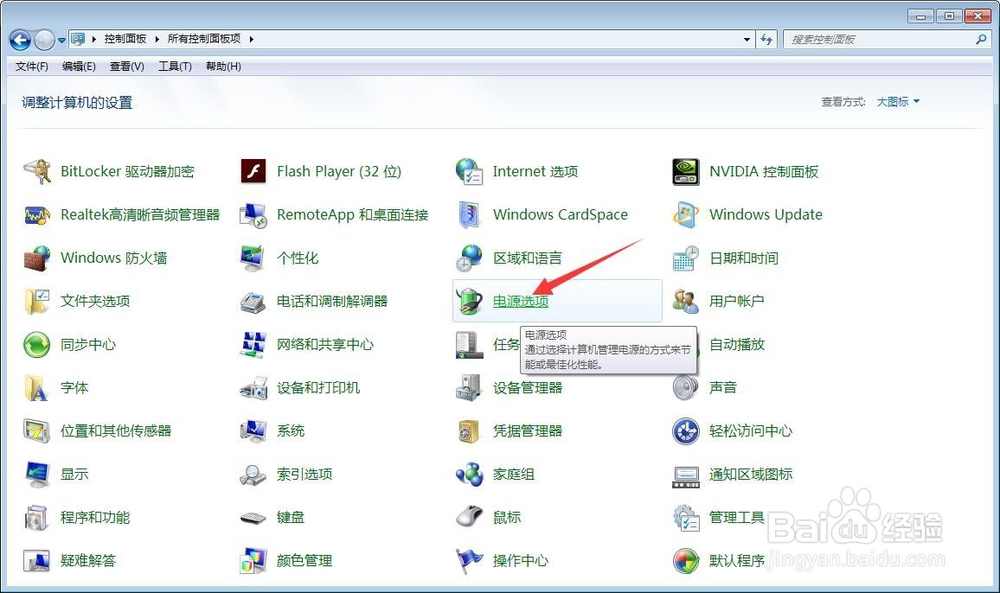Click the 索引选项 link text

tap(304, 474)
